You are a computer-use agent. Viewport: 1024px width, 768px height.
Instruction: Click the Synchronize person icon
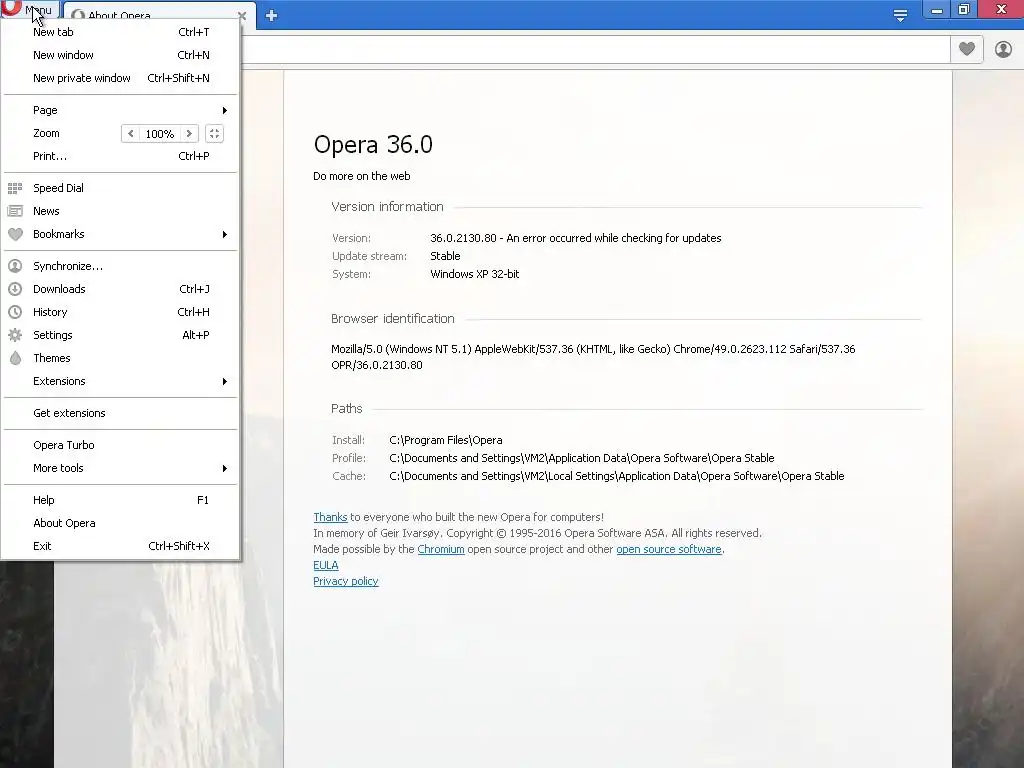click(15, 266)
